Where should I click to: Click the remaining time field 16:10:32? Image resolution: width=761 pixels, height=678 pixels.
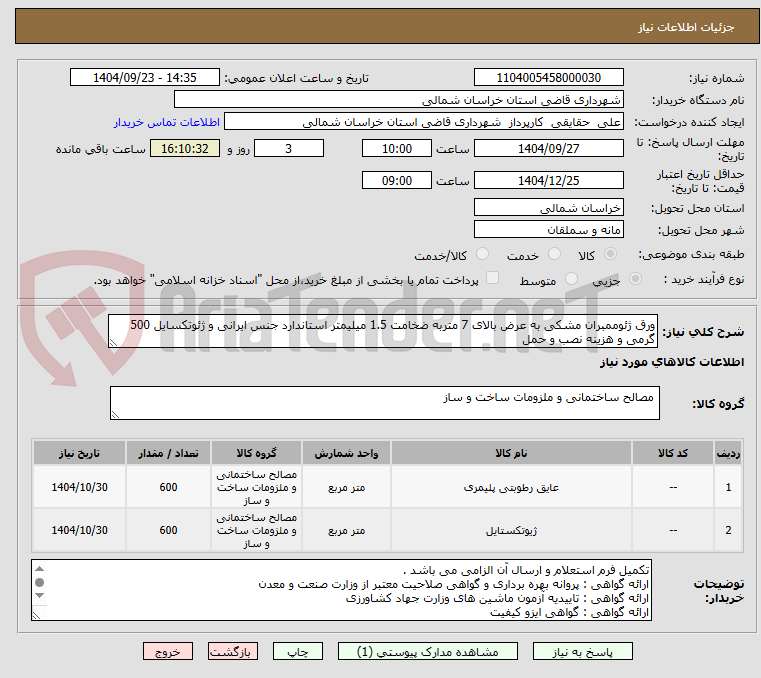tap(184, 149)
